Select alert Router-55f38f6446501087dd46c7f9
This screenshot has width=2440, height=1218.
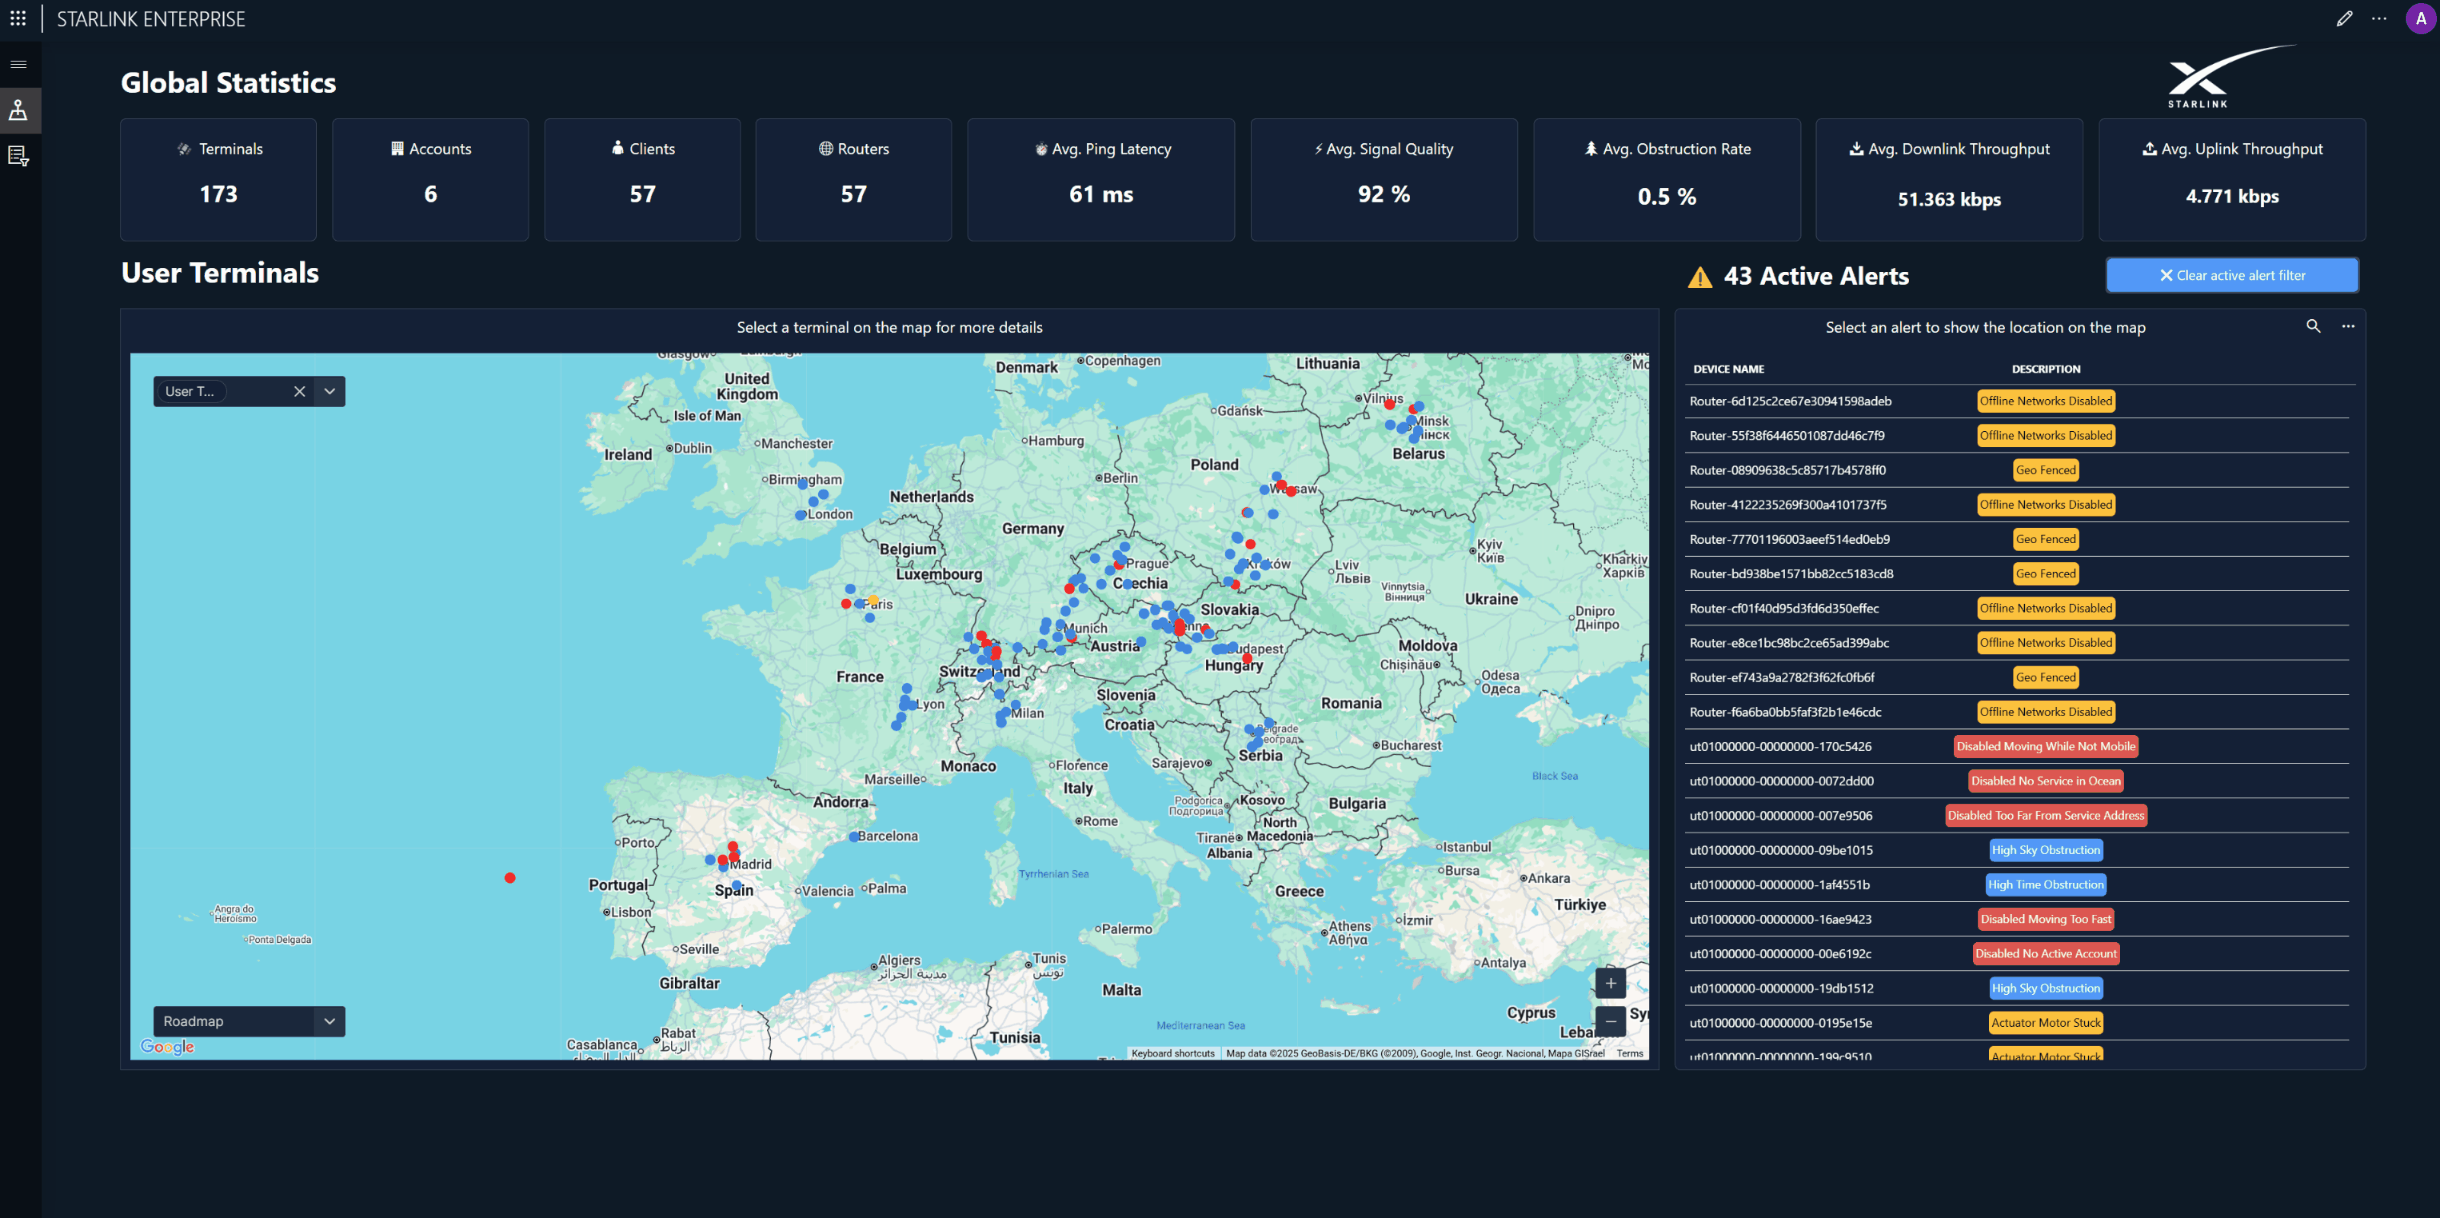tap(2019, 436)
